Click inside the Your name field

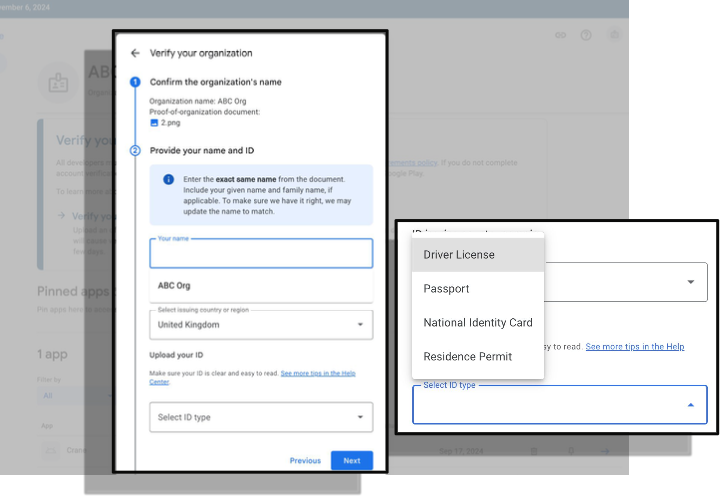tap(261, 253)
